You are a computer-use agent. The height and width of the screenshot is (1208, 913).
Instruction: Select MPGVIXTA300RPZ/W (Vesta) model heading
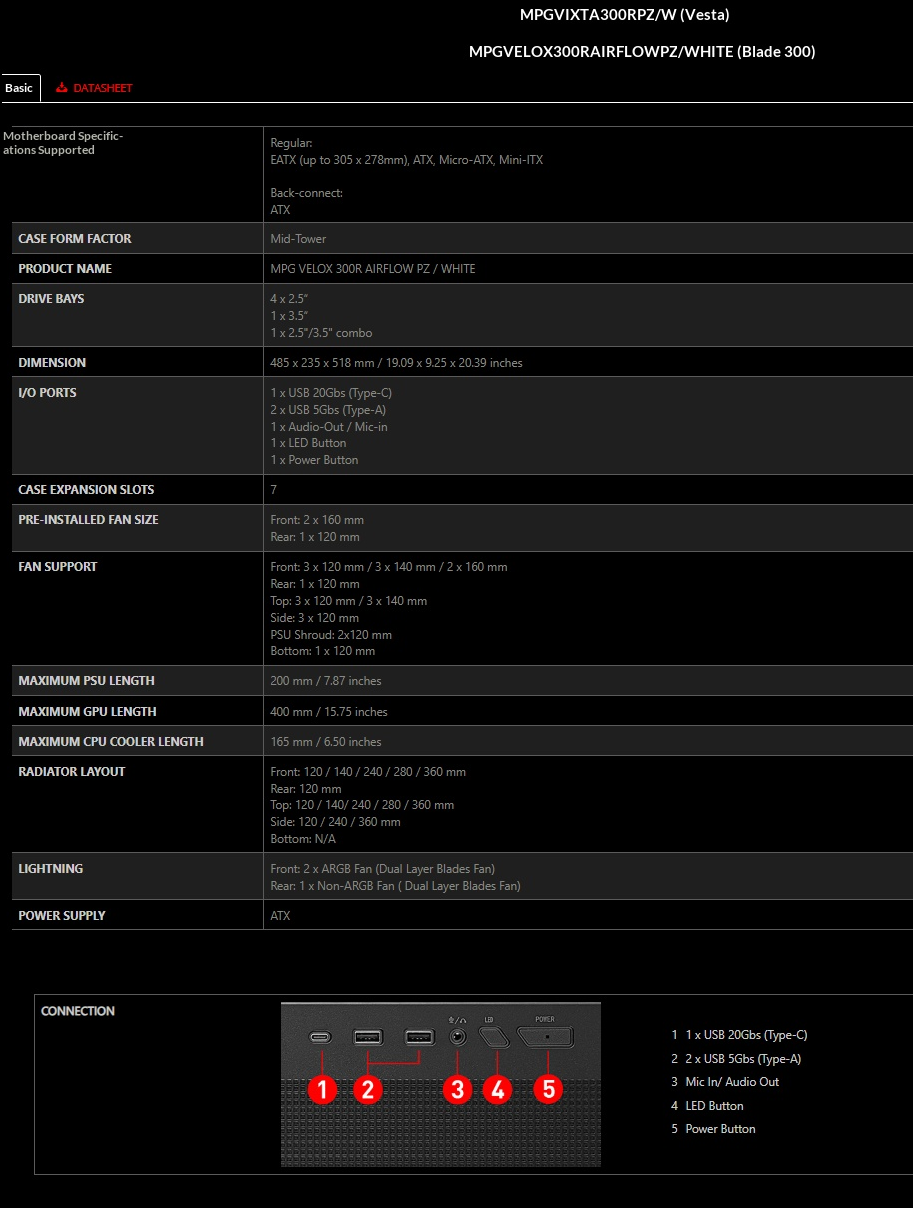point(625,15)
